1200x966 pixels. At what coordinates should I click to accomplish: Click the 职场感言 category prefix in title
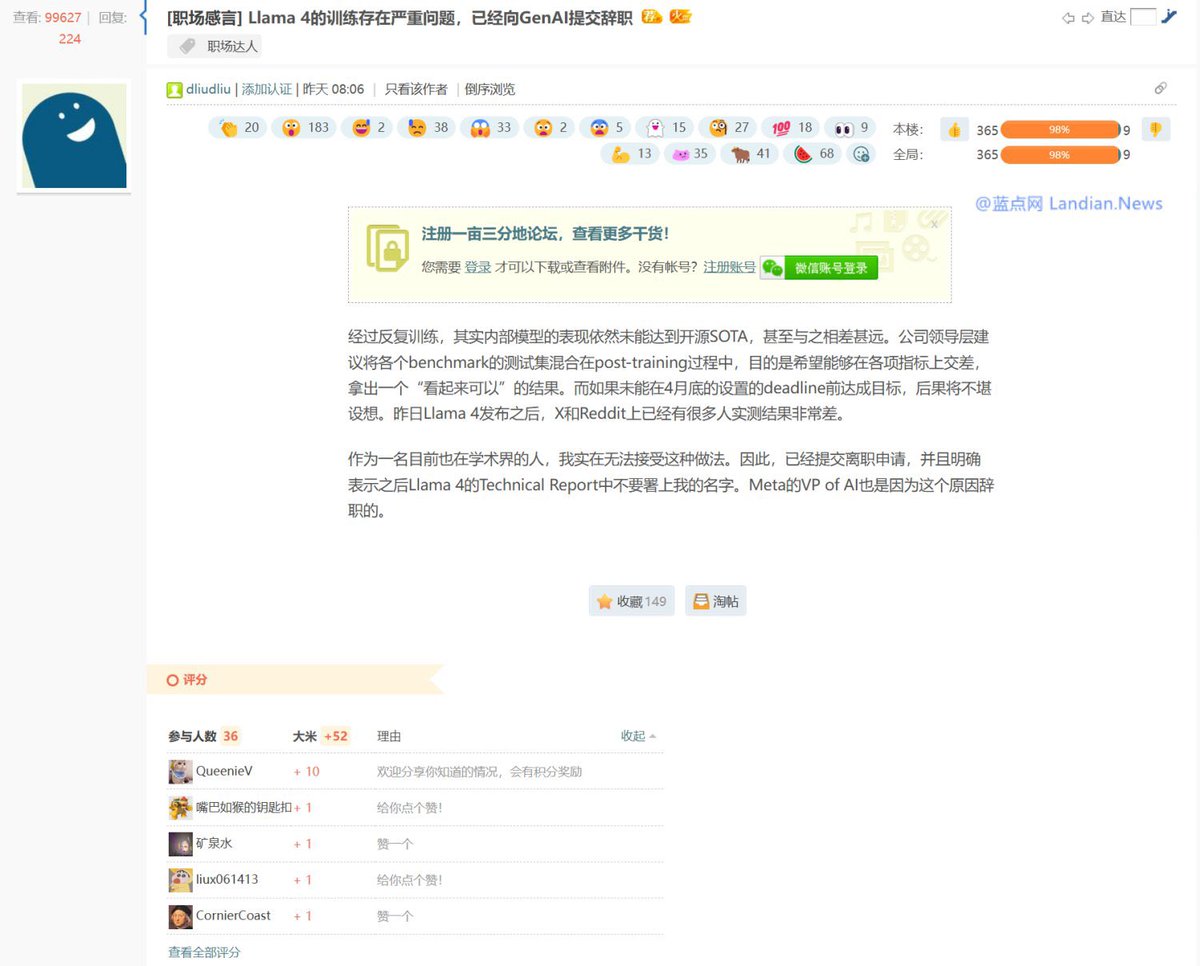click(204, 17)
